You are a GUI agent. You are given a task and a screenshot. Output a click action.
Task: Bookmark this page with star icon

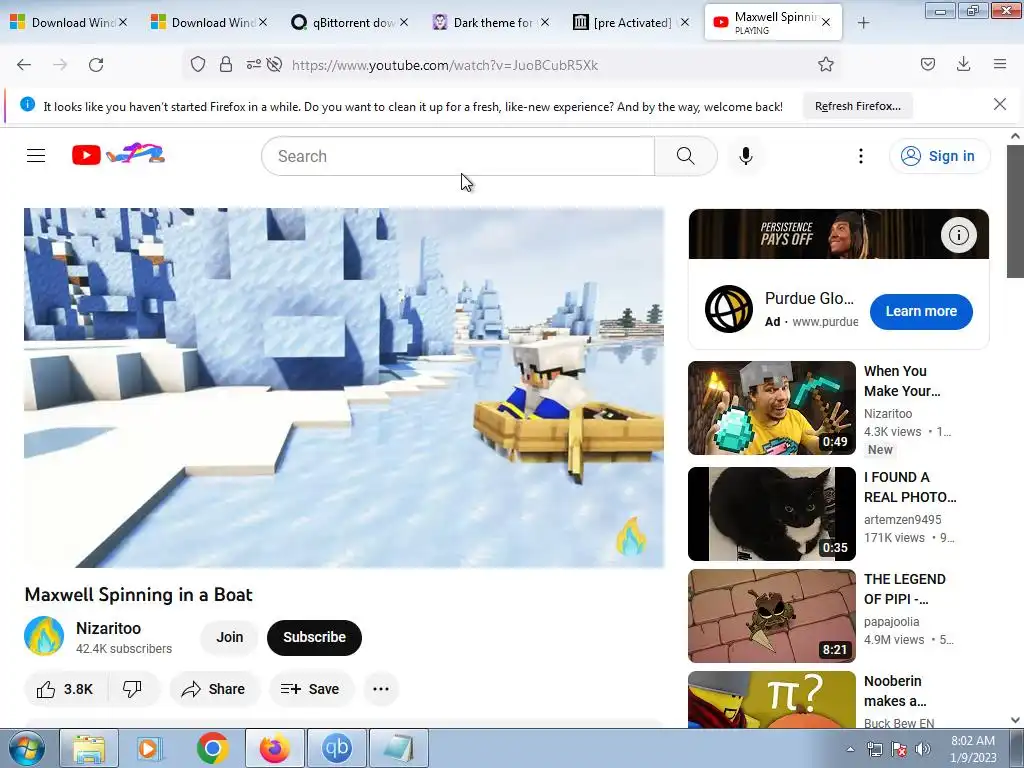click(x=826, y=64)
